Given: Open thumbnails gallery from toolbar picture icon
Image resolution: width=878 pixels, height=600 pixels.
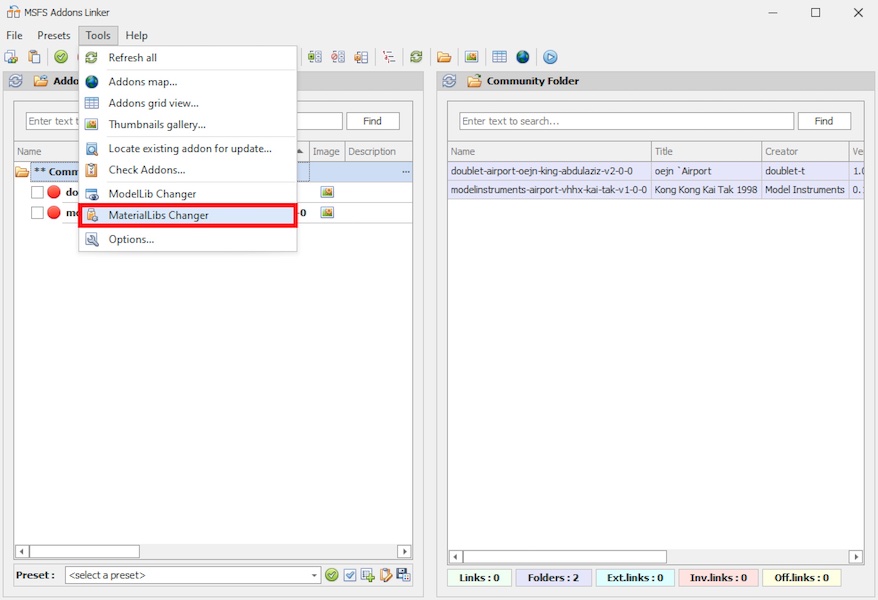Looking at the screenshot, I should coord(471,57).
